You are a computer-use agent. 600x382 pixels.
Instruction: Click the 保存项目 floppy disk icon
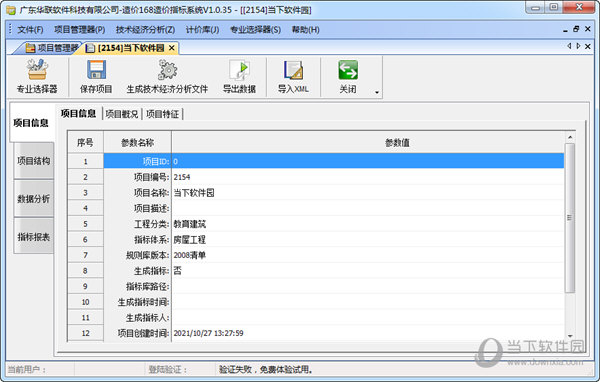coord(96,70)
